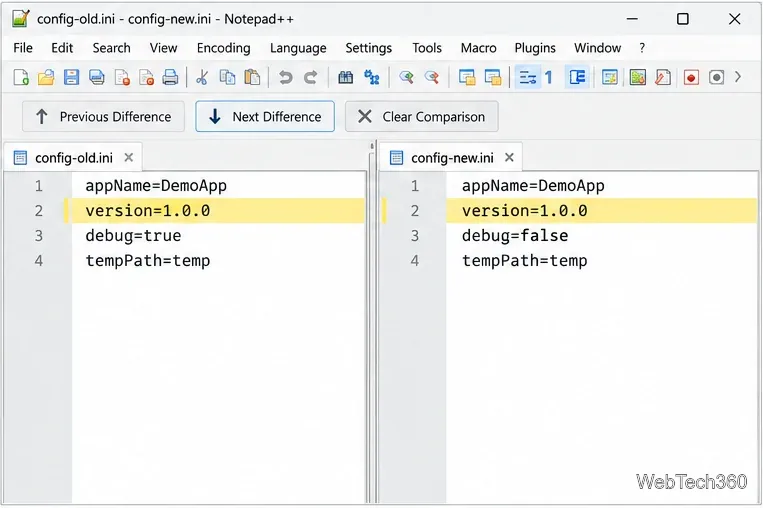Toggle the document map panel button
The width and height of the screenshot is (763, 508).
pyautogui.click(x=610, y=77)
